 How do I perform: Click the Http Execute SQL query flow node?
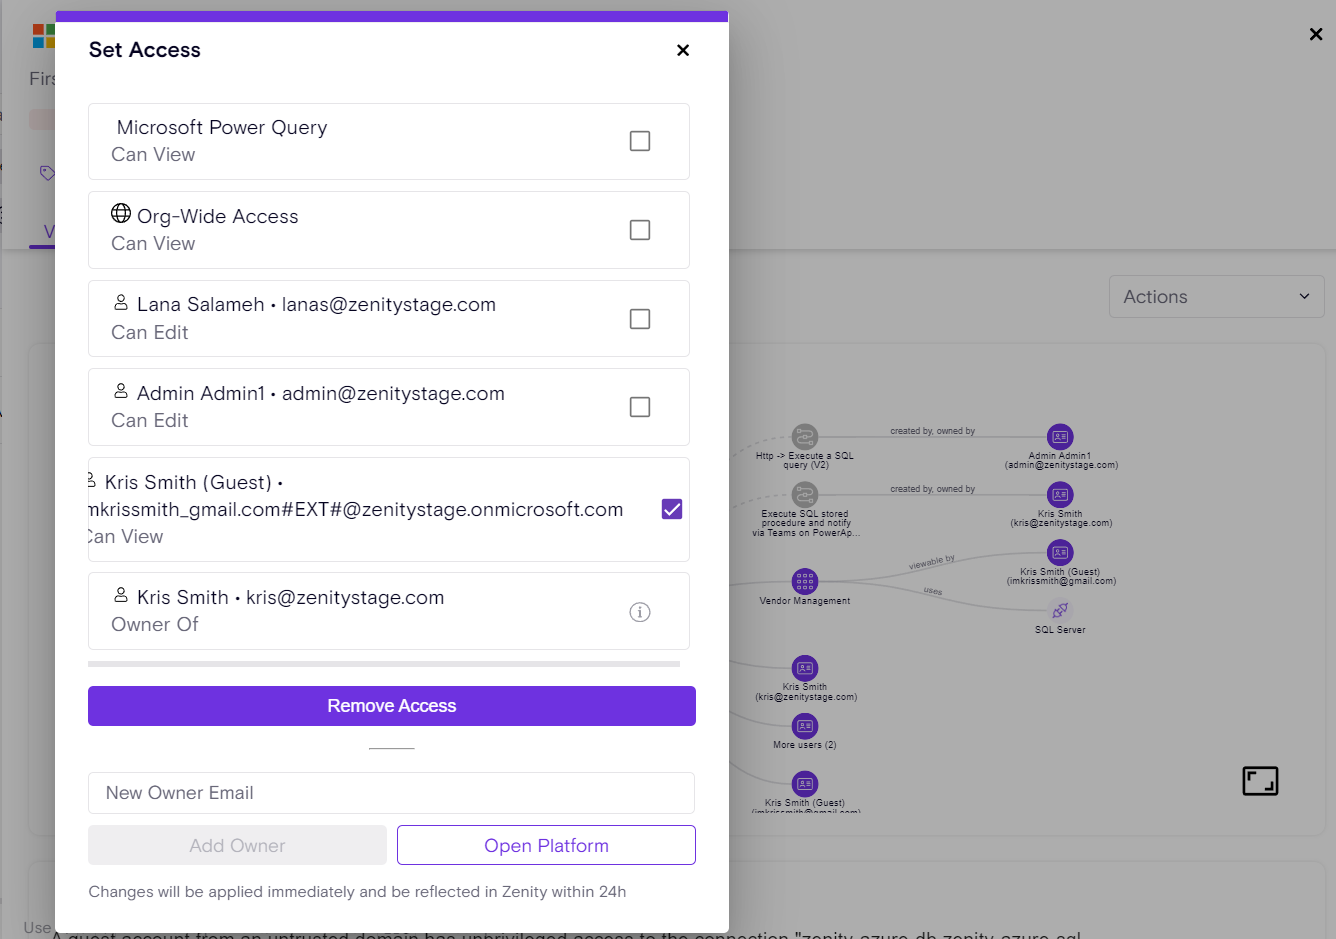805,437
